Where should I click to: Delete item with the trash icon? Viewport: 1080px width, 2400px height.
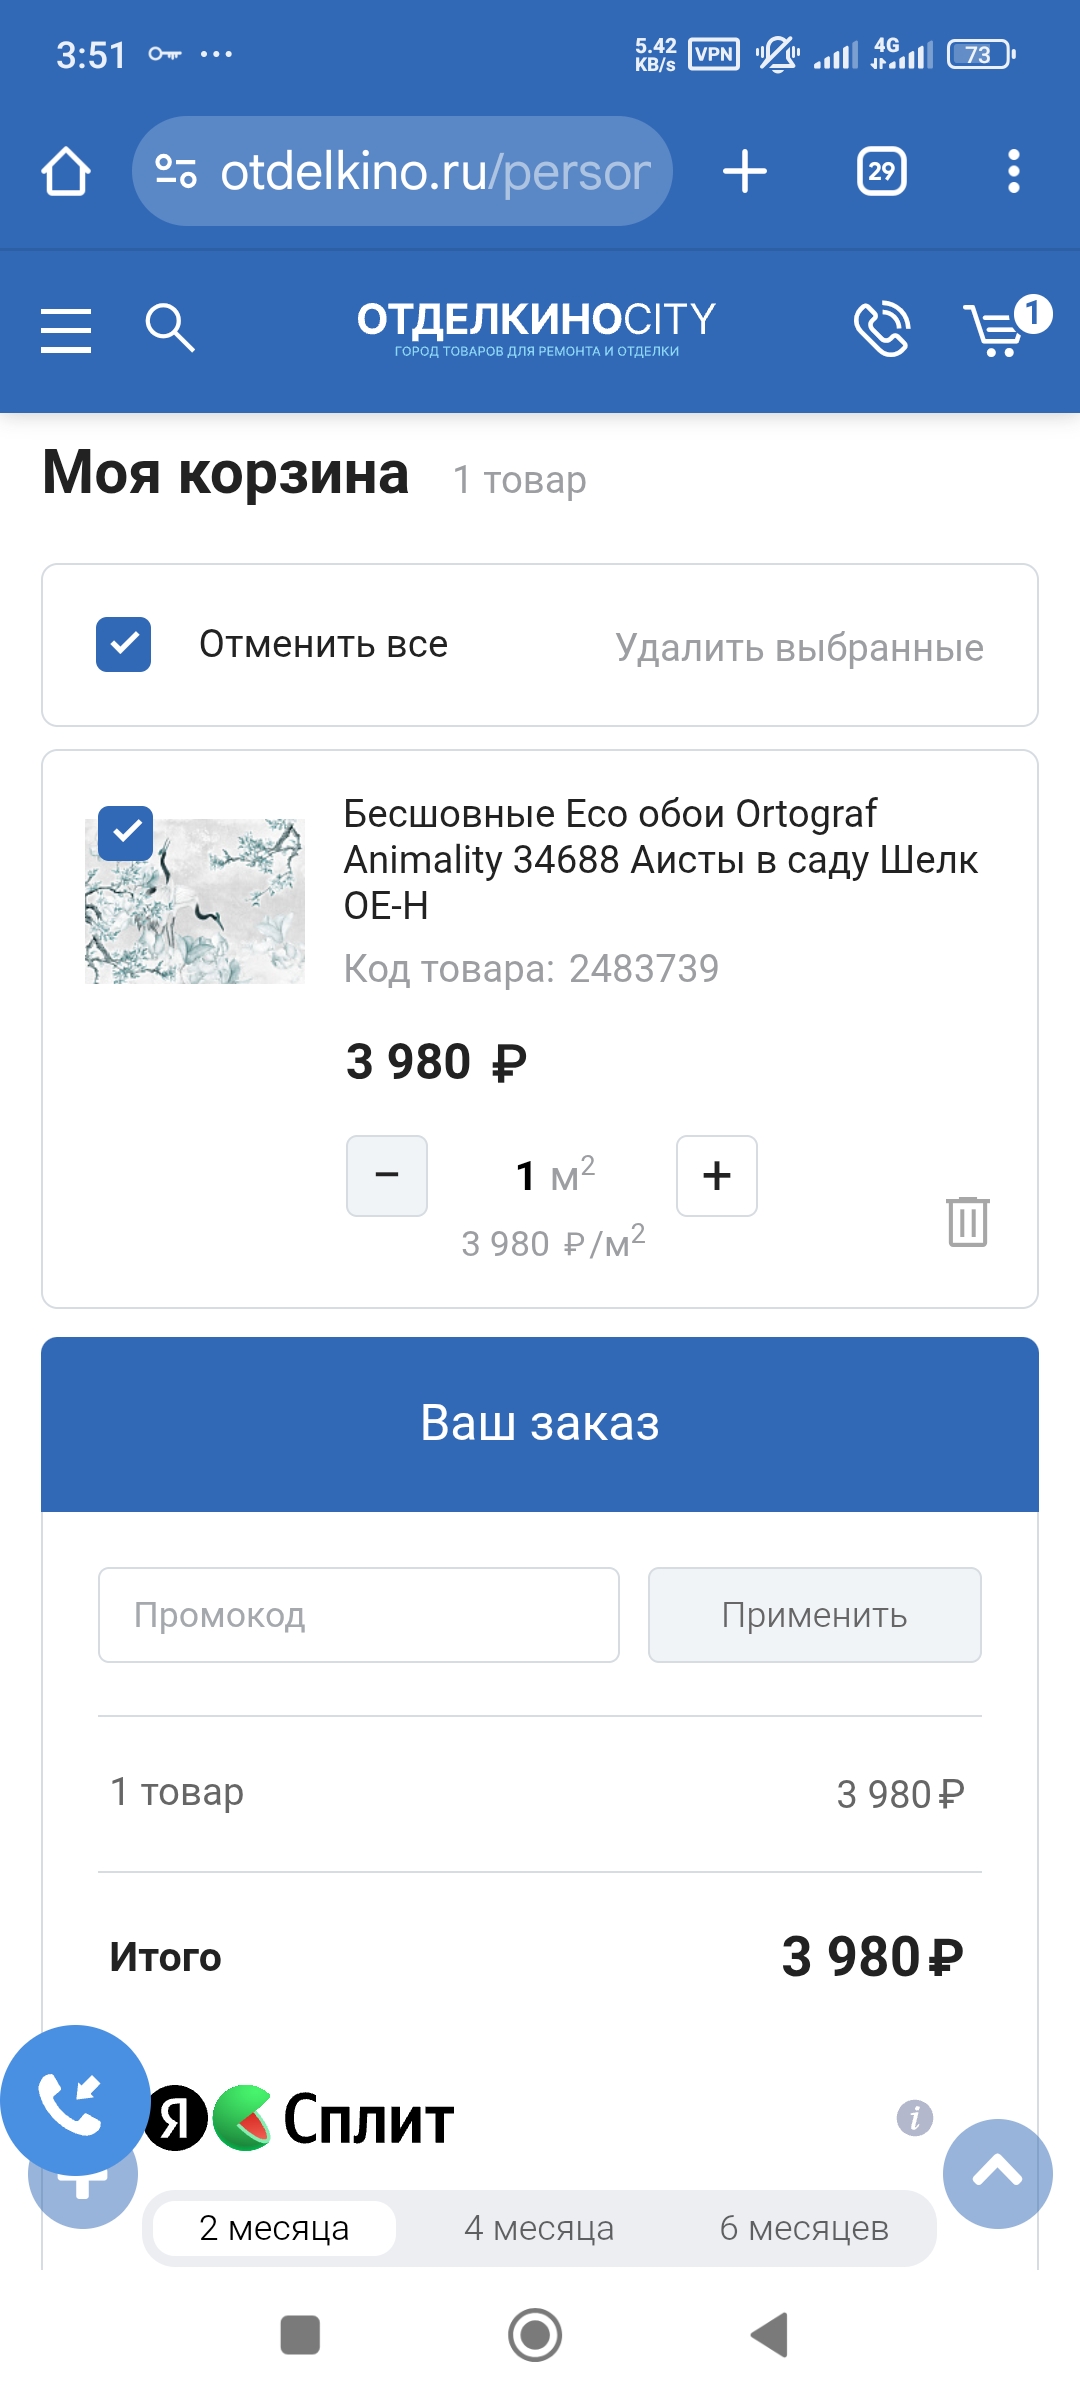click(967, 1221)
